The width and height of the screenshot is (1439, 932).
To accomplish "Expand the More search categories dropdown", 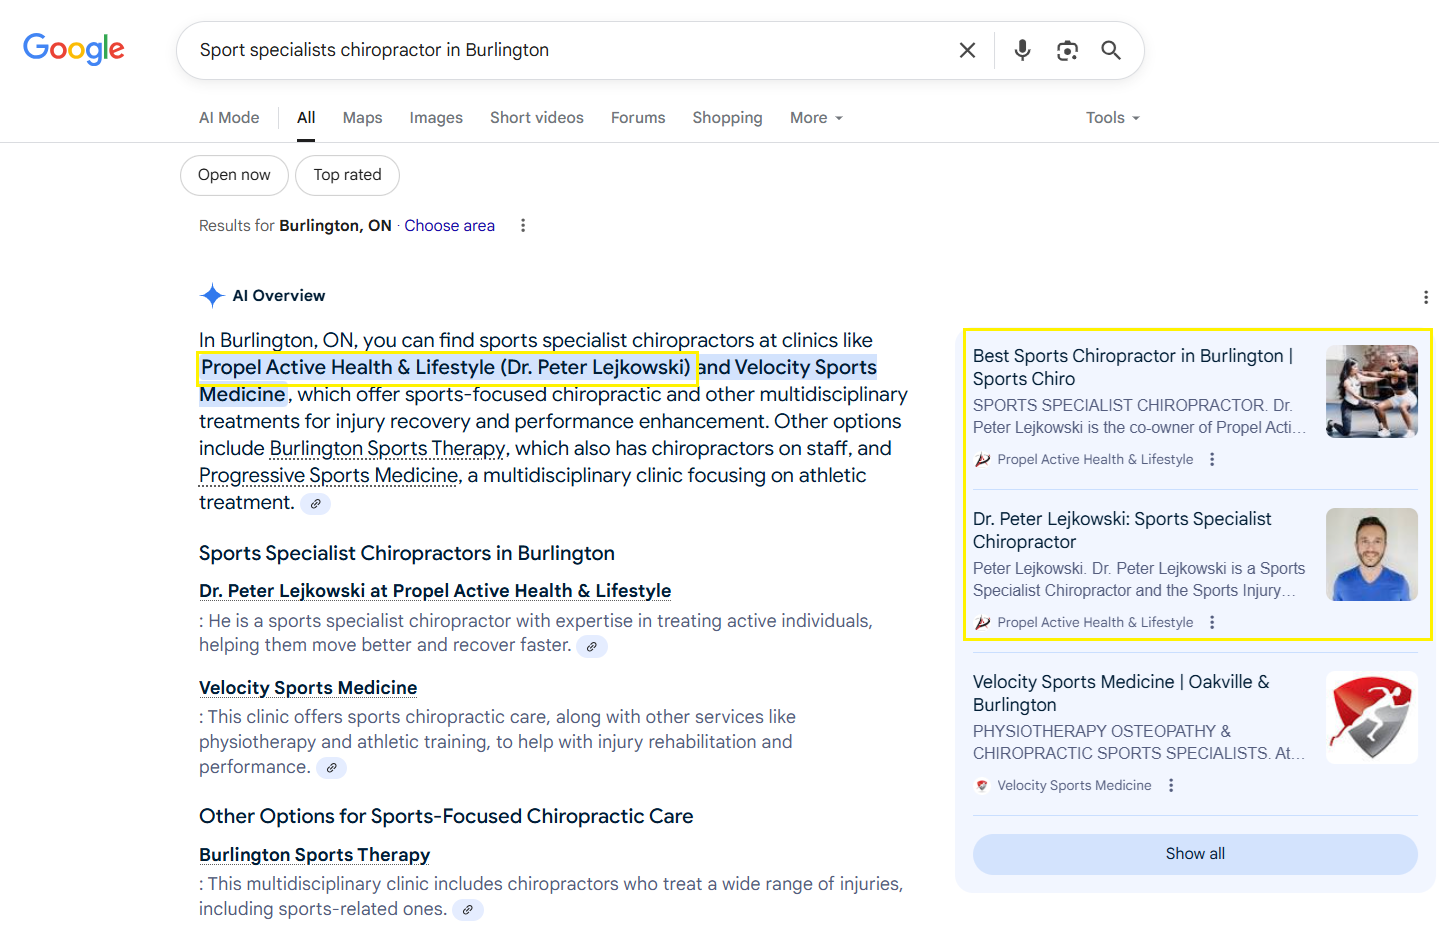I will [816, 118].
